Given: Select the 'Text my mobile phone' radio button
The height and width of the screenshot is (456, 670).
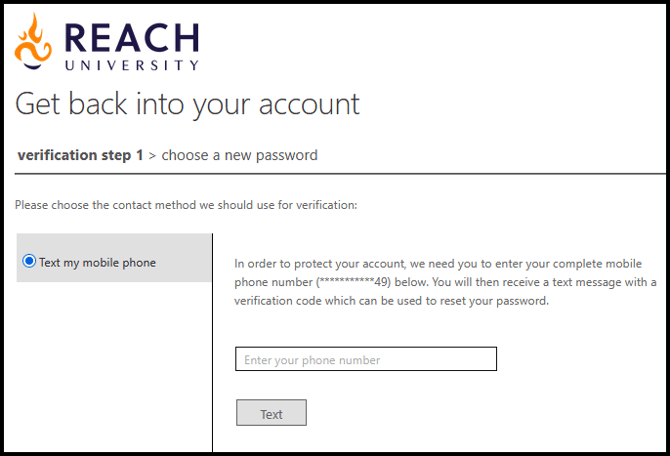Looking at the screenshot, I should pyautogui.click(x=29, y=262).
